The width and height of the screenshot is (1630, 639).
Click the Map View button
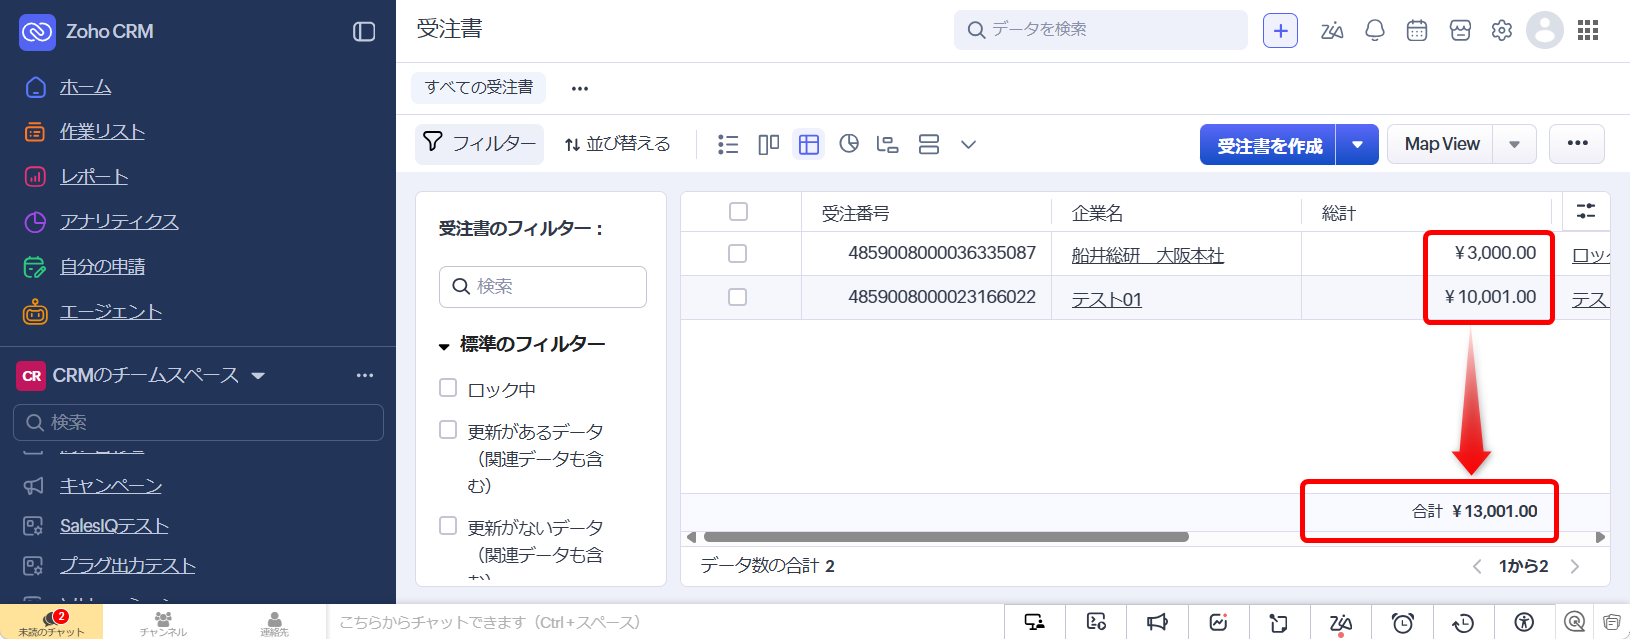pos(1441,144)
